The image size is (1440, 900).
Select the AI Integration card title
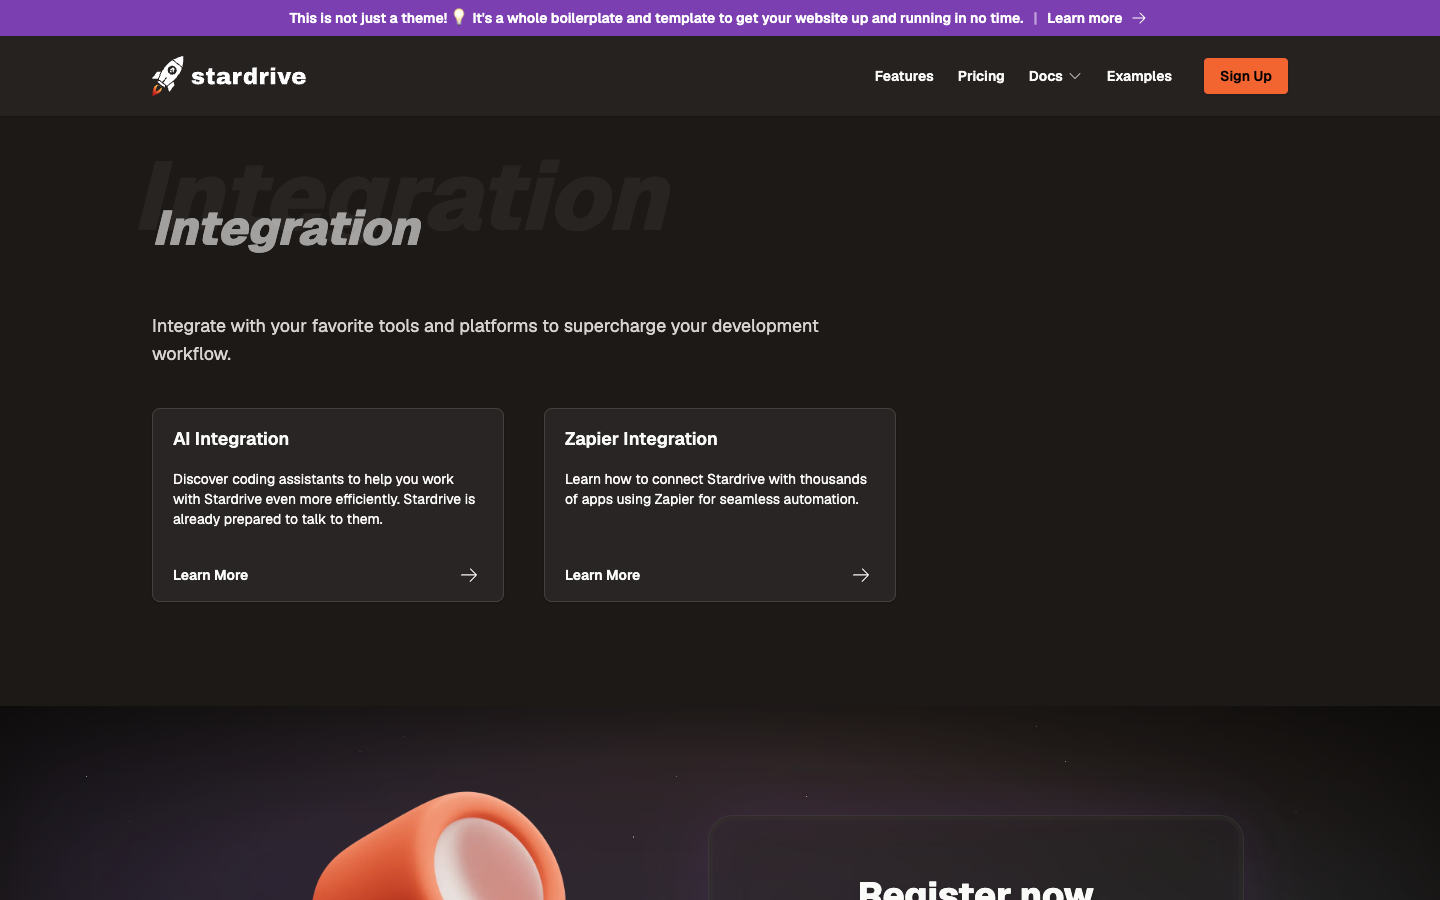[x=231, y=439]
